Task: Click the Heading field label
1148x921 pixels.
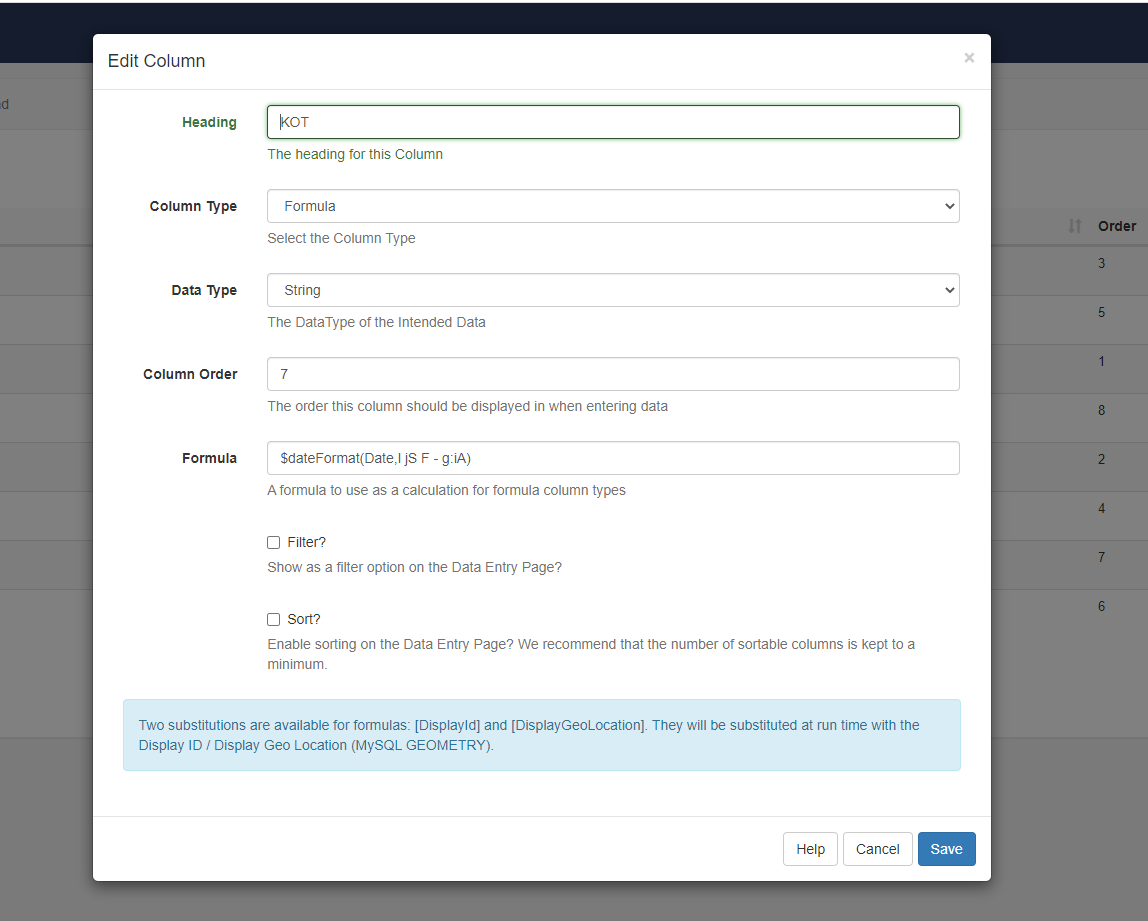Action: click(209, 122)
